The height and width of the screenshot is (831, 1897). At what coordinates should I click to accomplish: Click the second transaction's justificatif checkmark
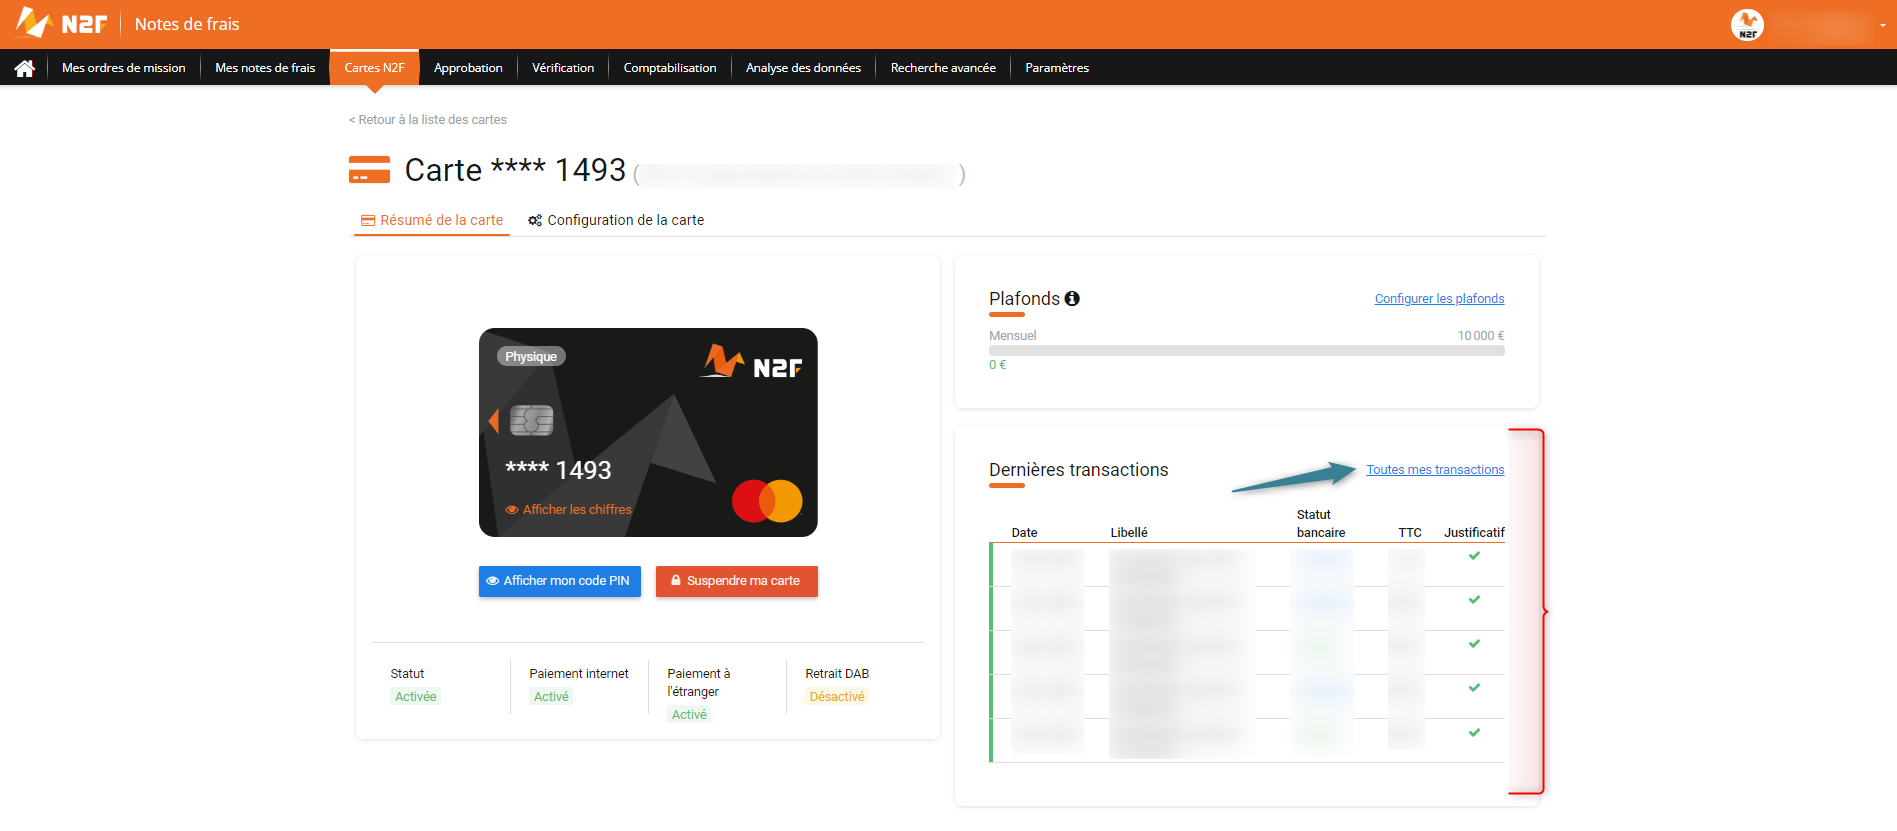click(1474, 600)
